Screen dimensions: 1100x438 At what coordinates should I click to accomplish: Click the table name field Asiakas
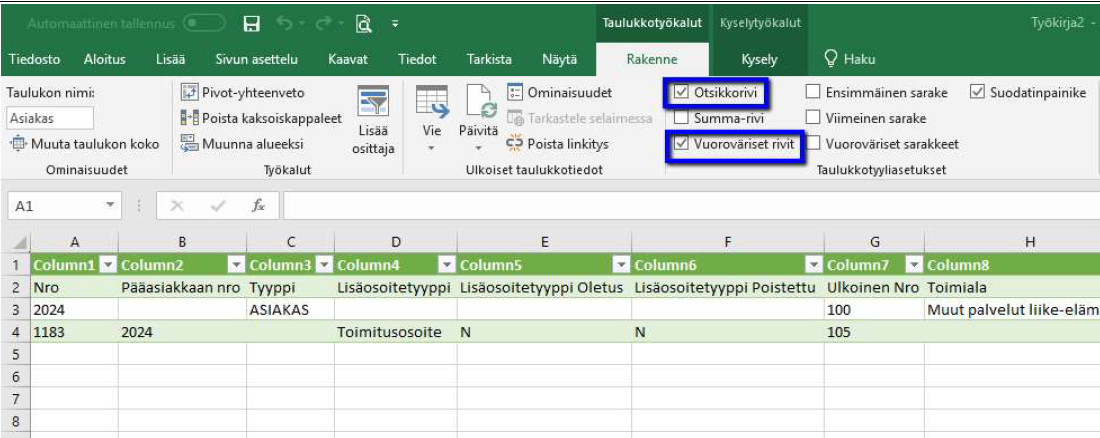click(x=50, y=118)
